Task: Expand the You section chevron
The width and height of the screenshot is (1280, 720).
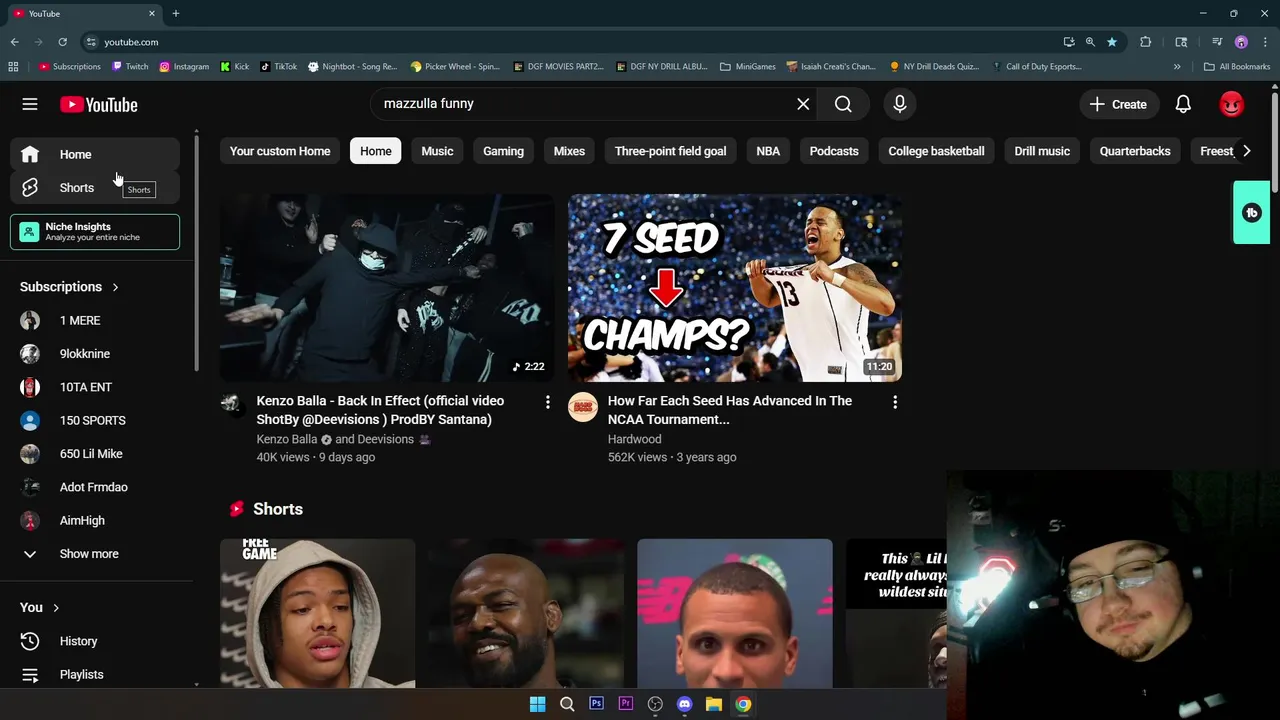Action: (x=56, y=608)
